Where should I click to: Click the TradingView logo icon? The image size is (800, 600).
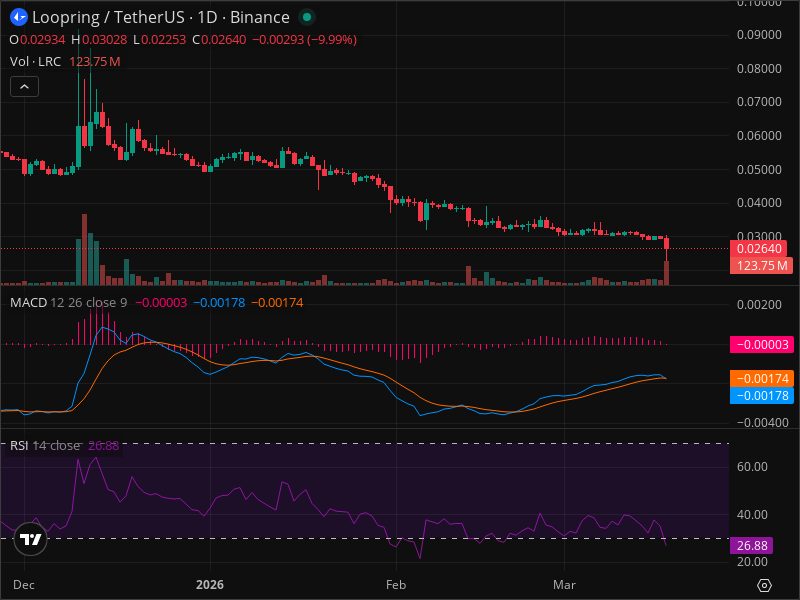[x=31, y=539]
